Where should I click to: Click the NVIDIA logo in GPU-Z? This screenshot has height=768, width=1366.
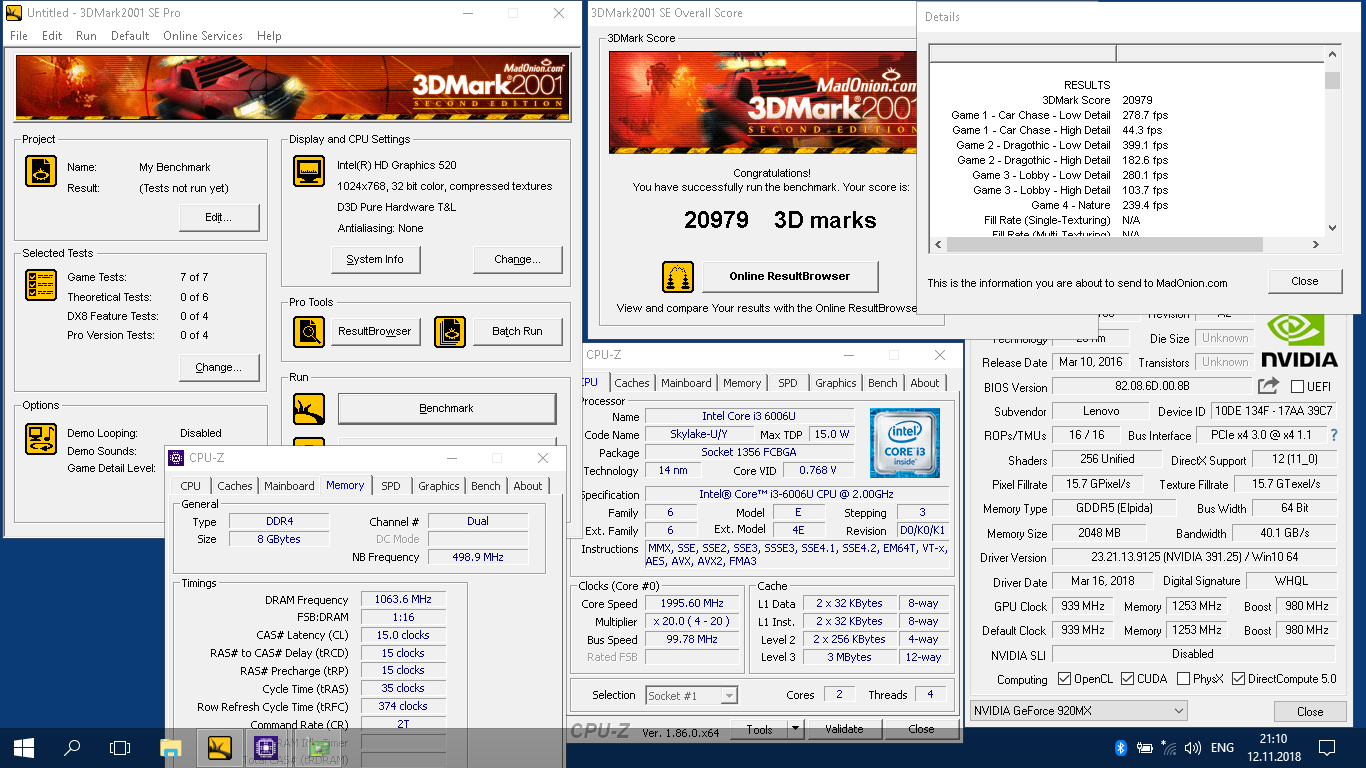(x=1298, y=340)
